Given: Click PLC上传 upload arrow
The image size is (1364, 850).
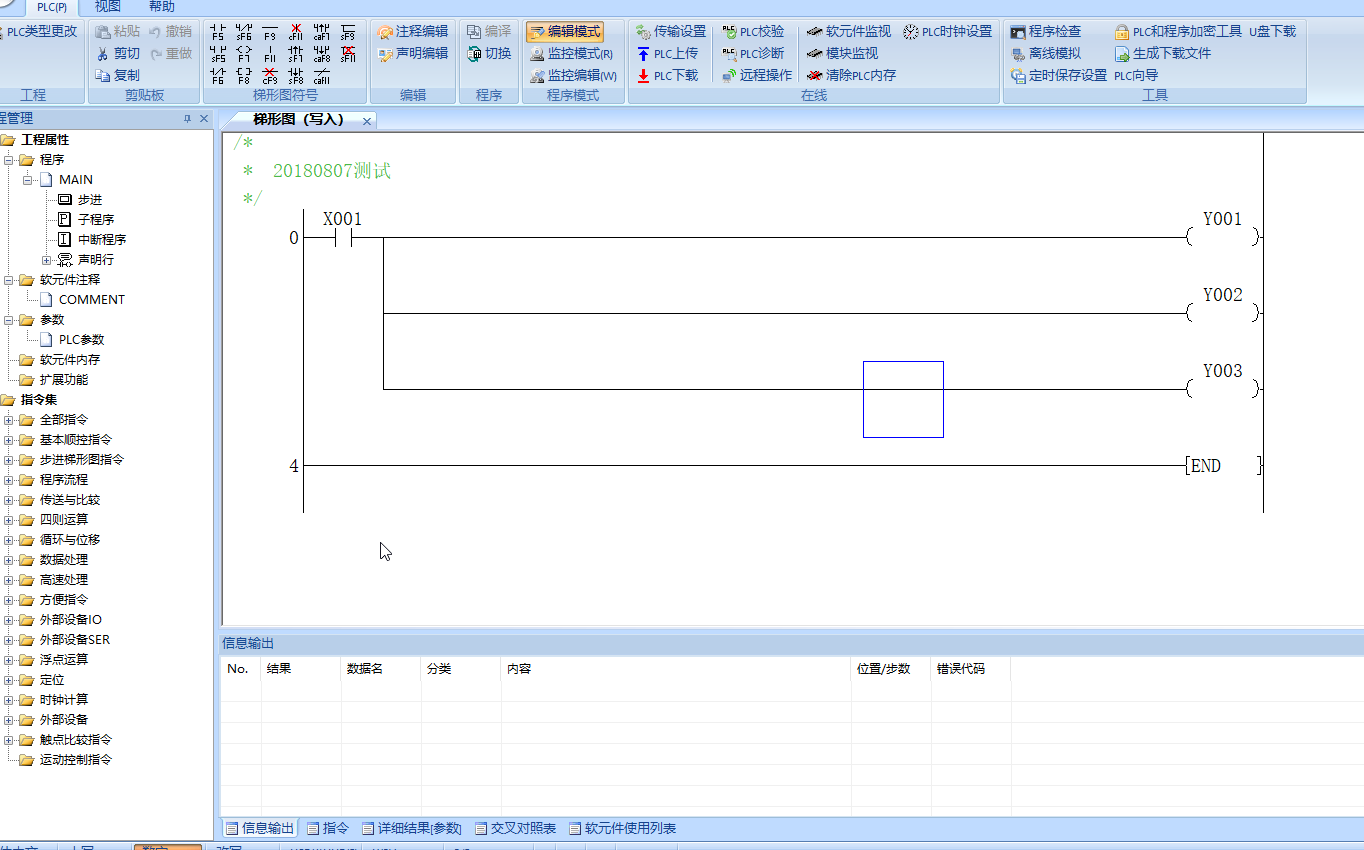Looking at the screenshot, I should tap(667, 53).
